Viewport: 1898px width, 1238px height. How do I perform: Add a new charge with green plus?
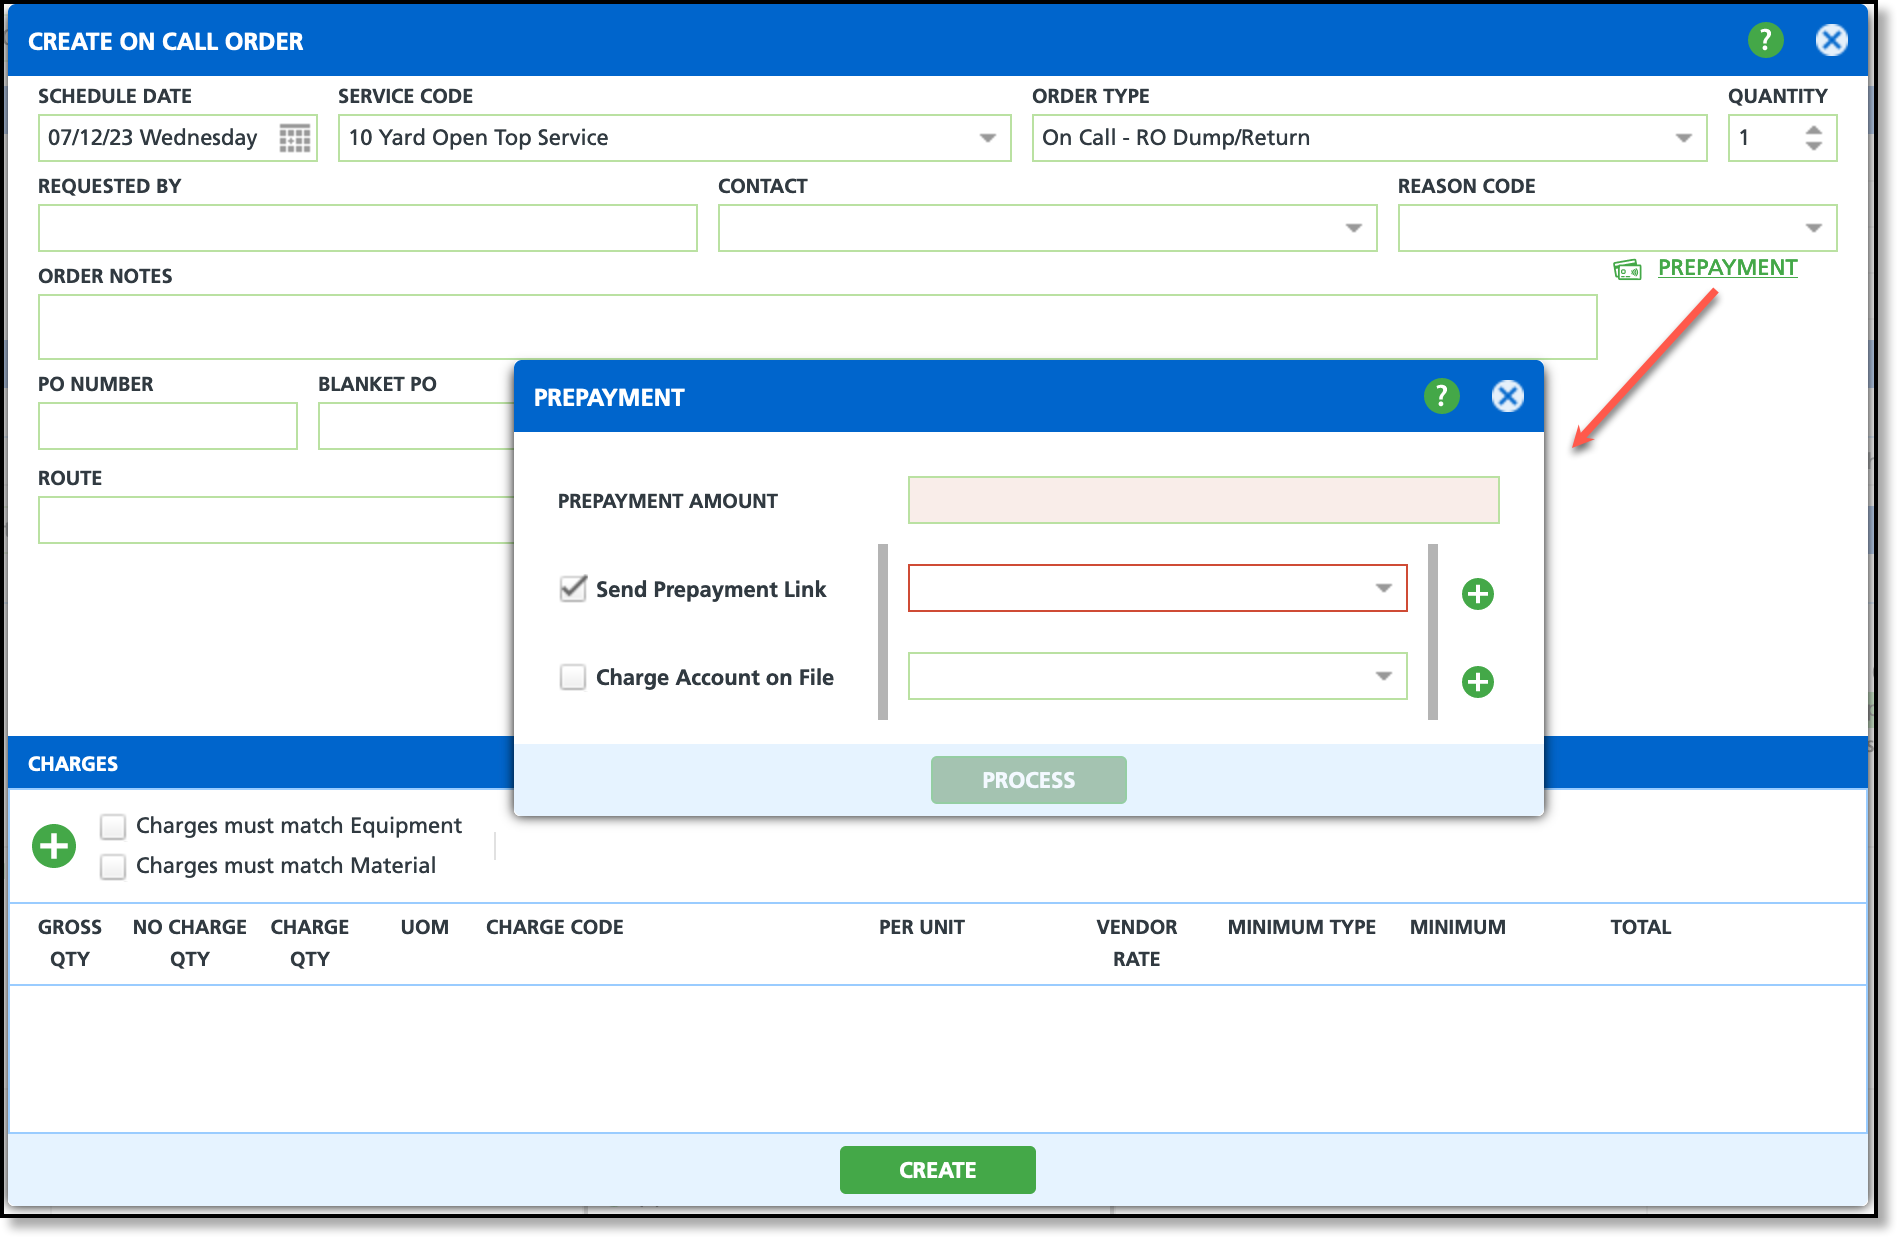(x=54, y=846)
